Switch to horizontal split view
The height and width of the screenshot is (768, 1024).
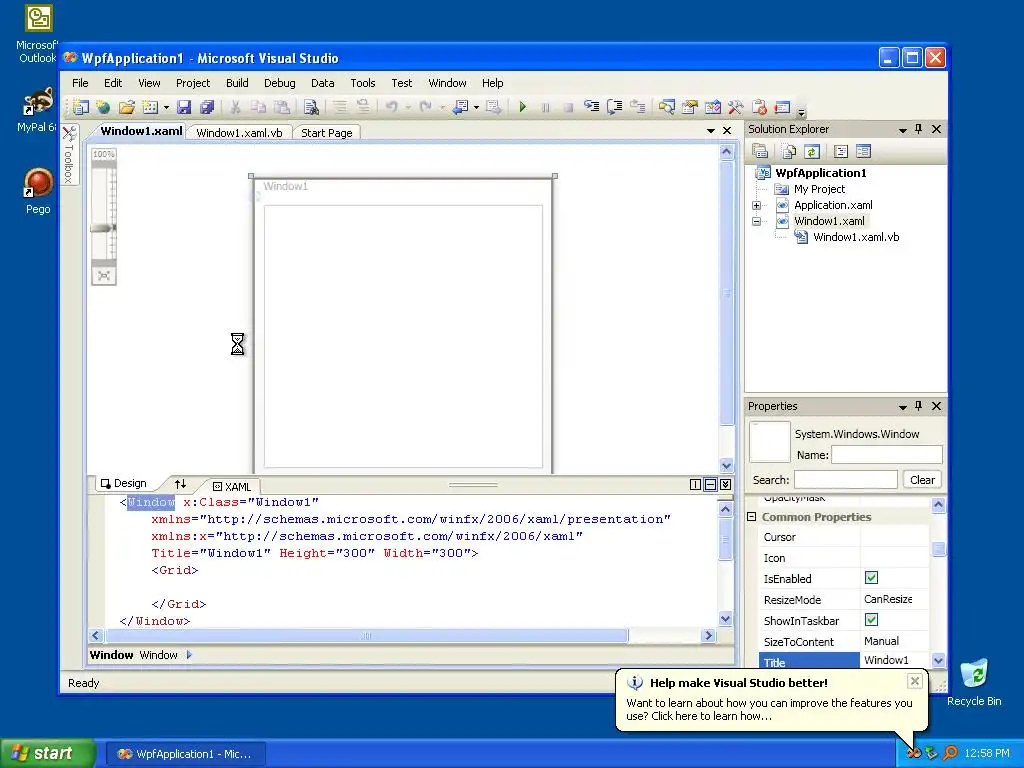click(x=711, y=485)
